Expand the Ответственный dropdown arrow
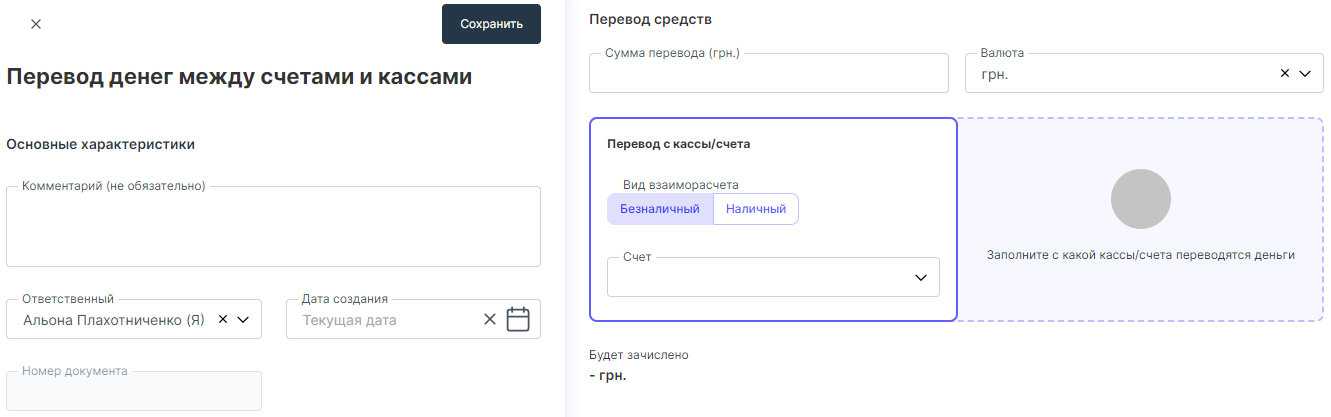Image resolution: width=1331 pixels, height=417 pixels. click(x=243, y=319)
